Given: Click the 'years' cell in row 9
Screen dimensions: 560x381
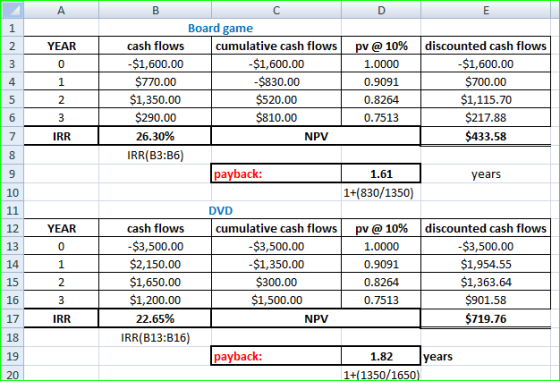Looking at the screenshot, I should coord(486,174).
